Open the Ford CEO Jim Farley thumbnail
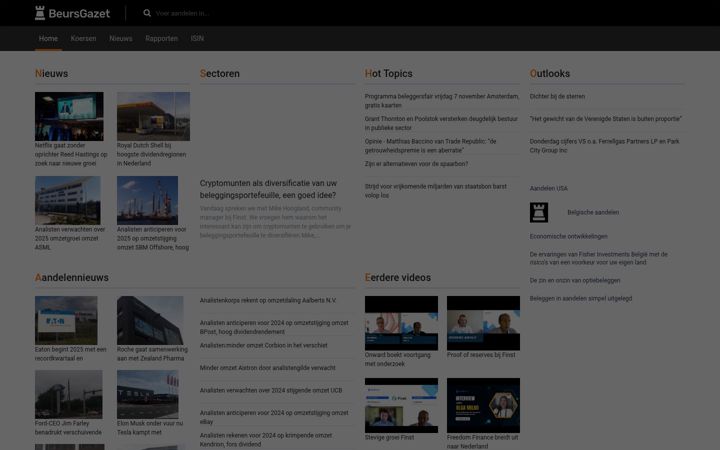Image resolution: width=720 pixels, height=450 pixels. [x=69, y=394]
